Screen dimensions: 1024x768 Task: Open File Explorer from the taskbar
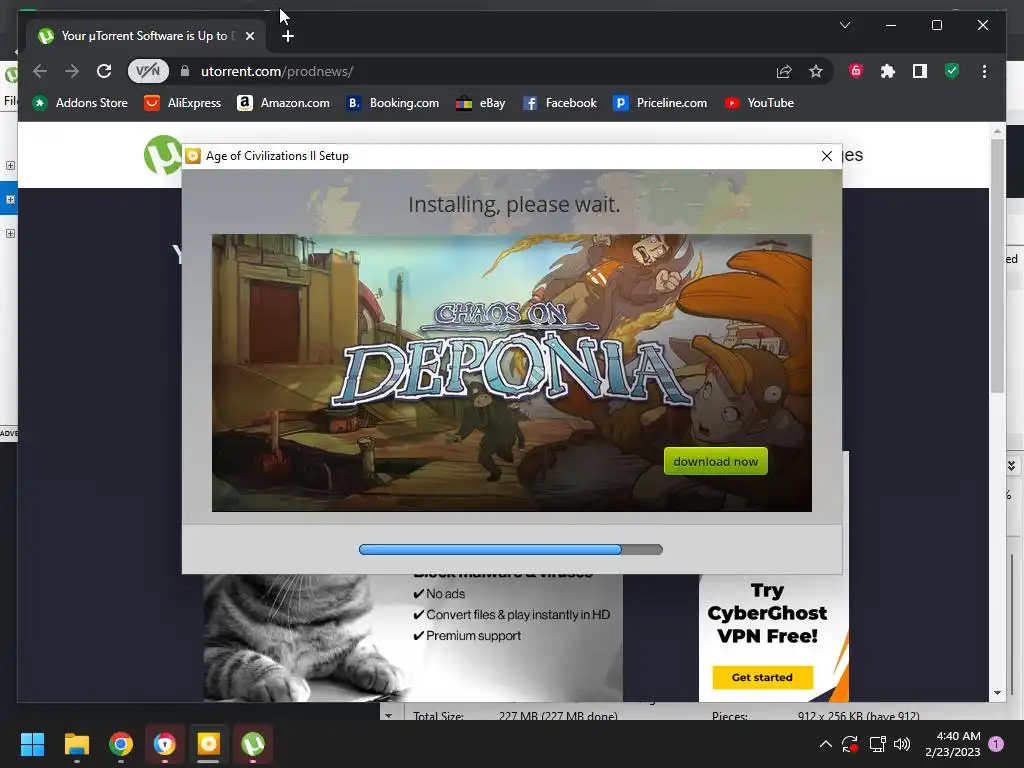tap(76, 744)
